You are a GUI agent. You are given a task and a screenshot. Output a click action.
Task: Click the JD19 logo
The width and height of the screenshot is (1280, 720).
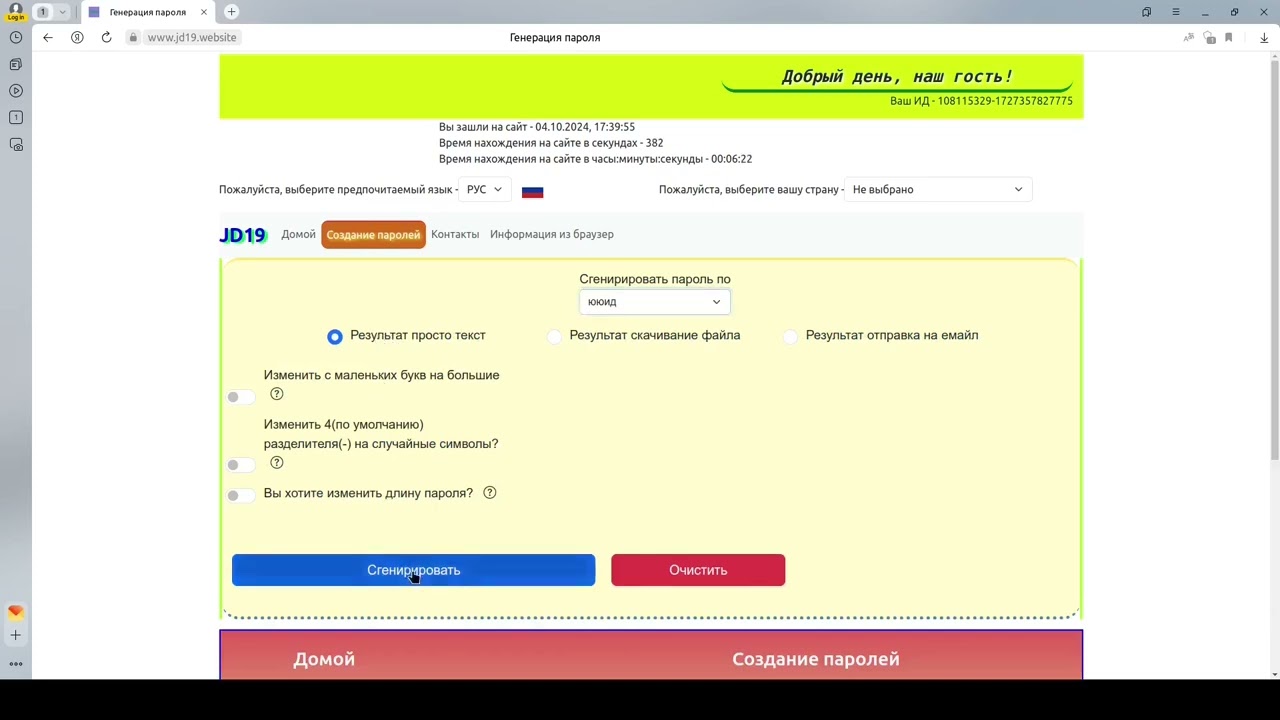pyautogui.click(x=243, y=235)
